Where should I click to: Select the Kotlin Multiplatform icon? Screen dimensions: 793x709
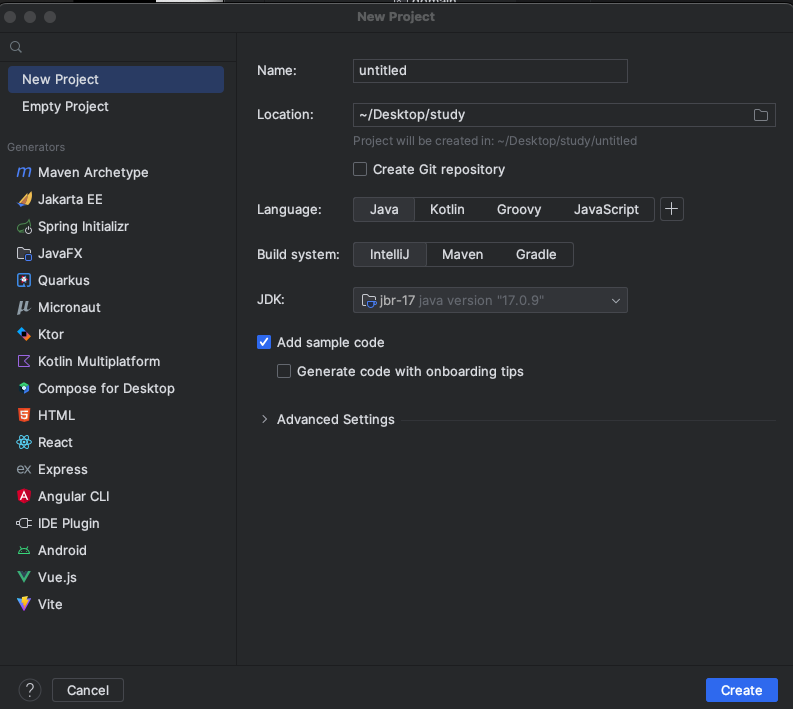24,361
